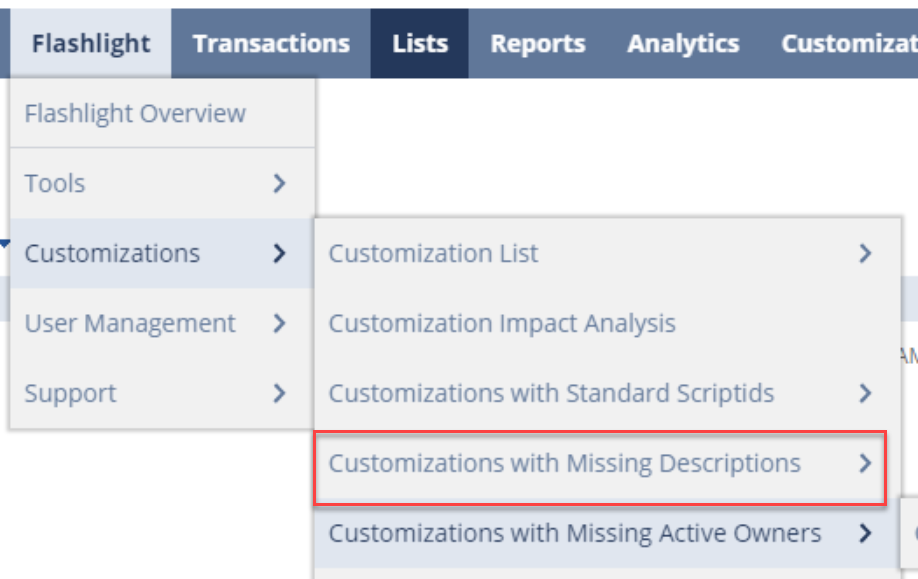Image resolution: width=918 pixels, height=579 pixels.
Task: Open the Flashlight menu tab
Action: click(90, 44)
